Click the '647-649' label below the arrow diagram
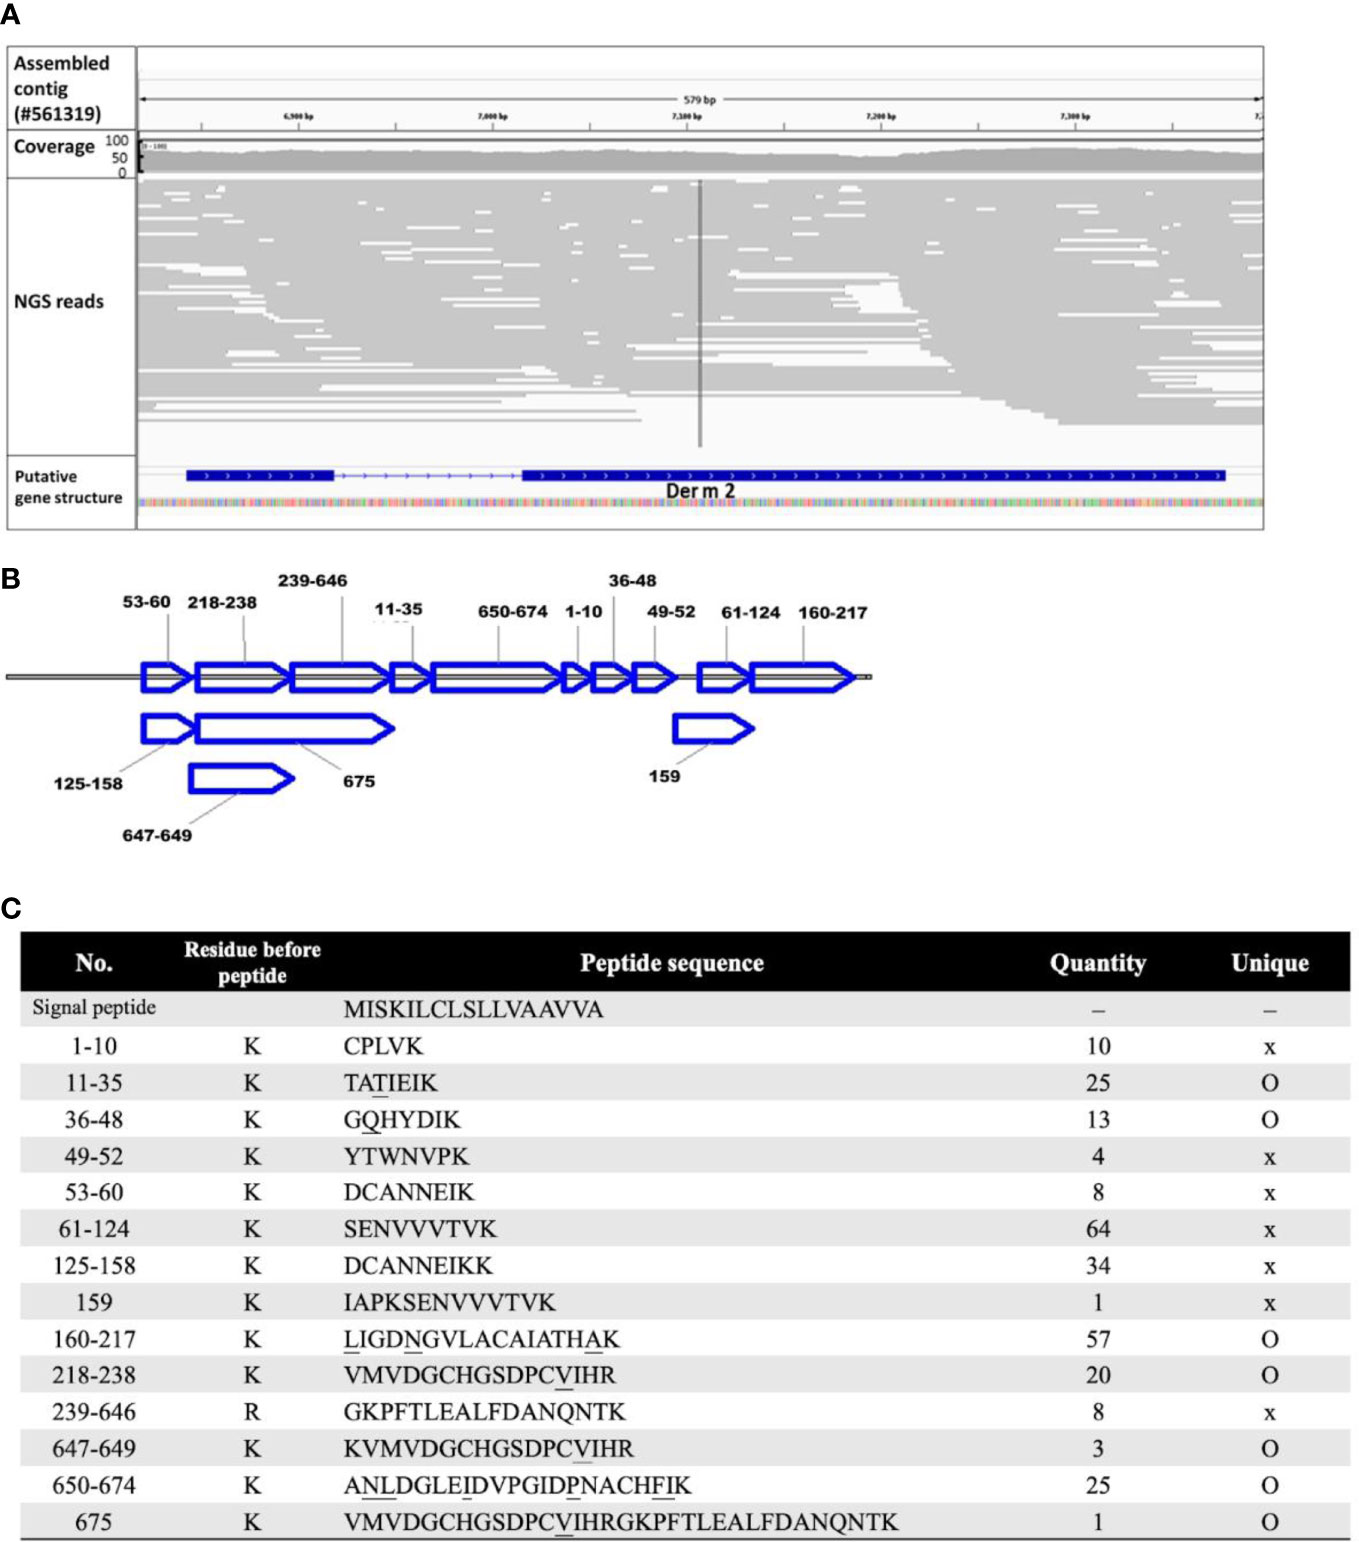Viewport: 1359px width, 1542px height. [x=157, y=835]
